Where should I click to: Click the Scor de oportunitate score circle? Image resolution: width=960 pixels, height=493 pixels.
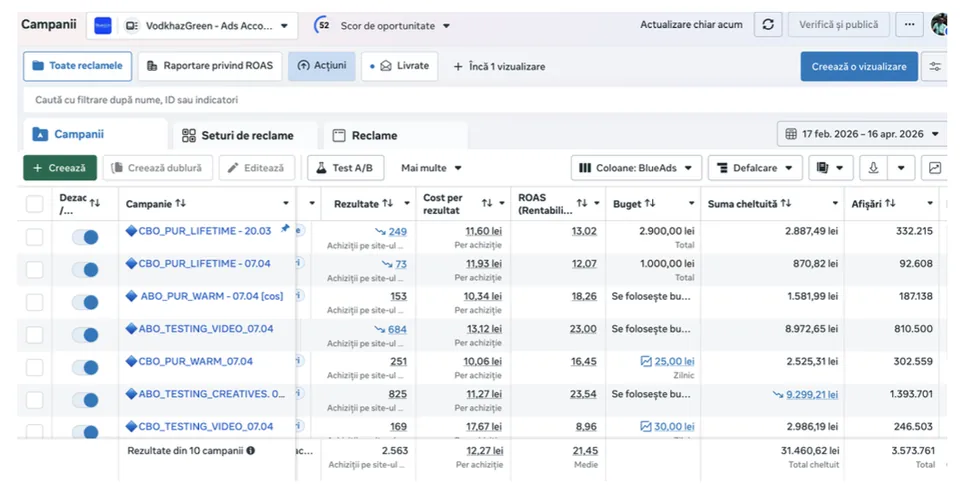pos(323,25)
